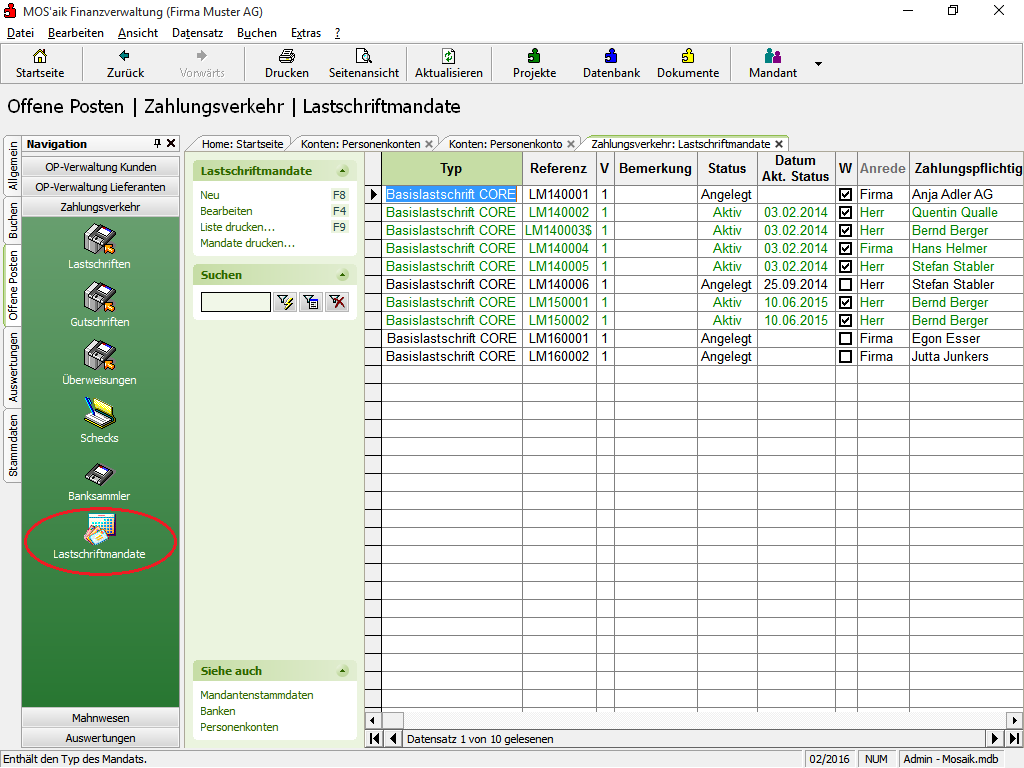Collapse the Suchen panel

(343, 275)
